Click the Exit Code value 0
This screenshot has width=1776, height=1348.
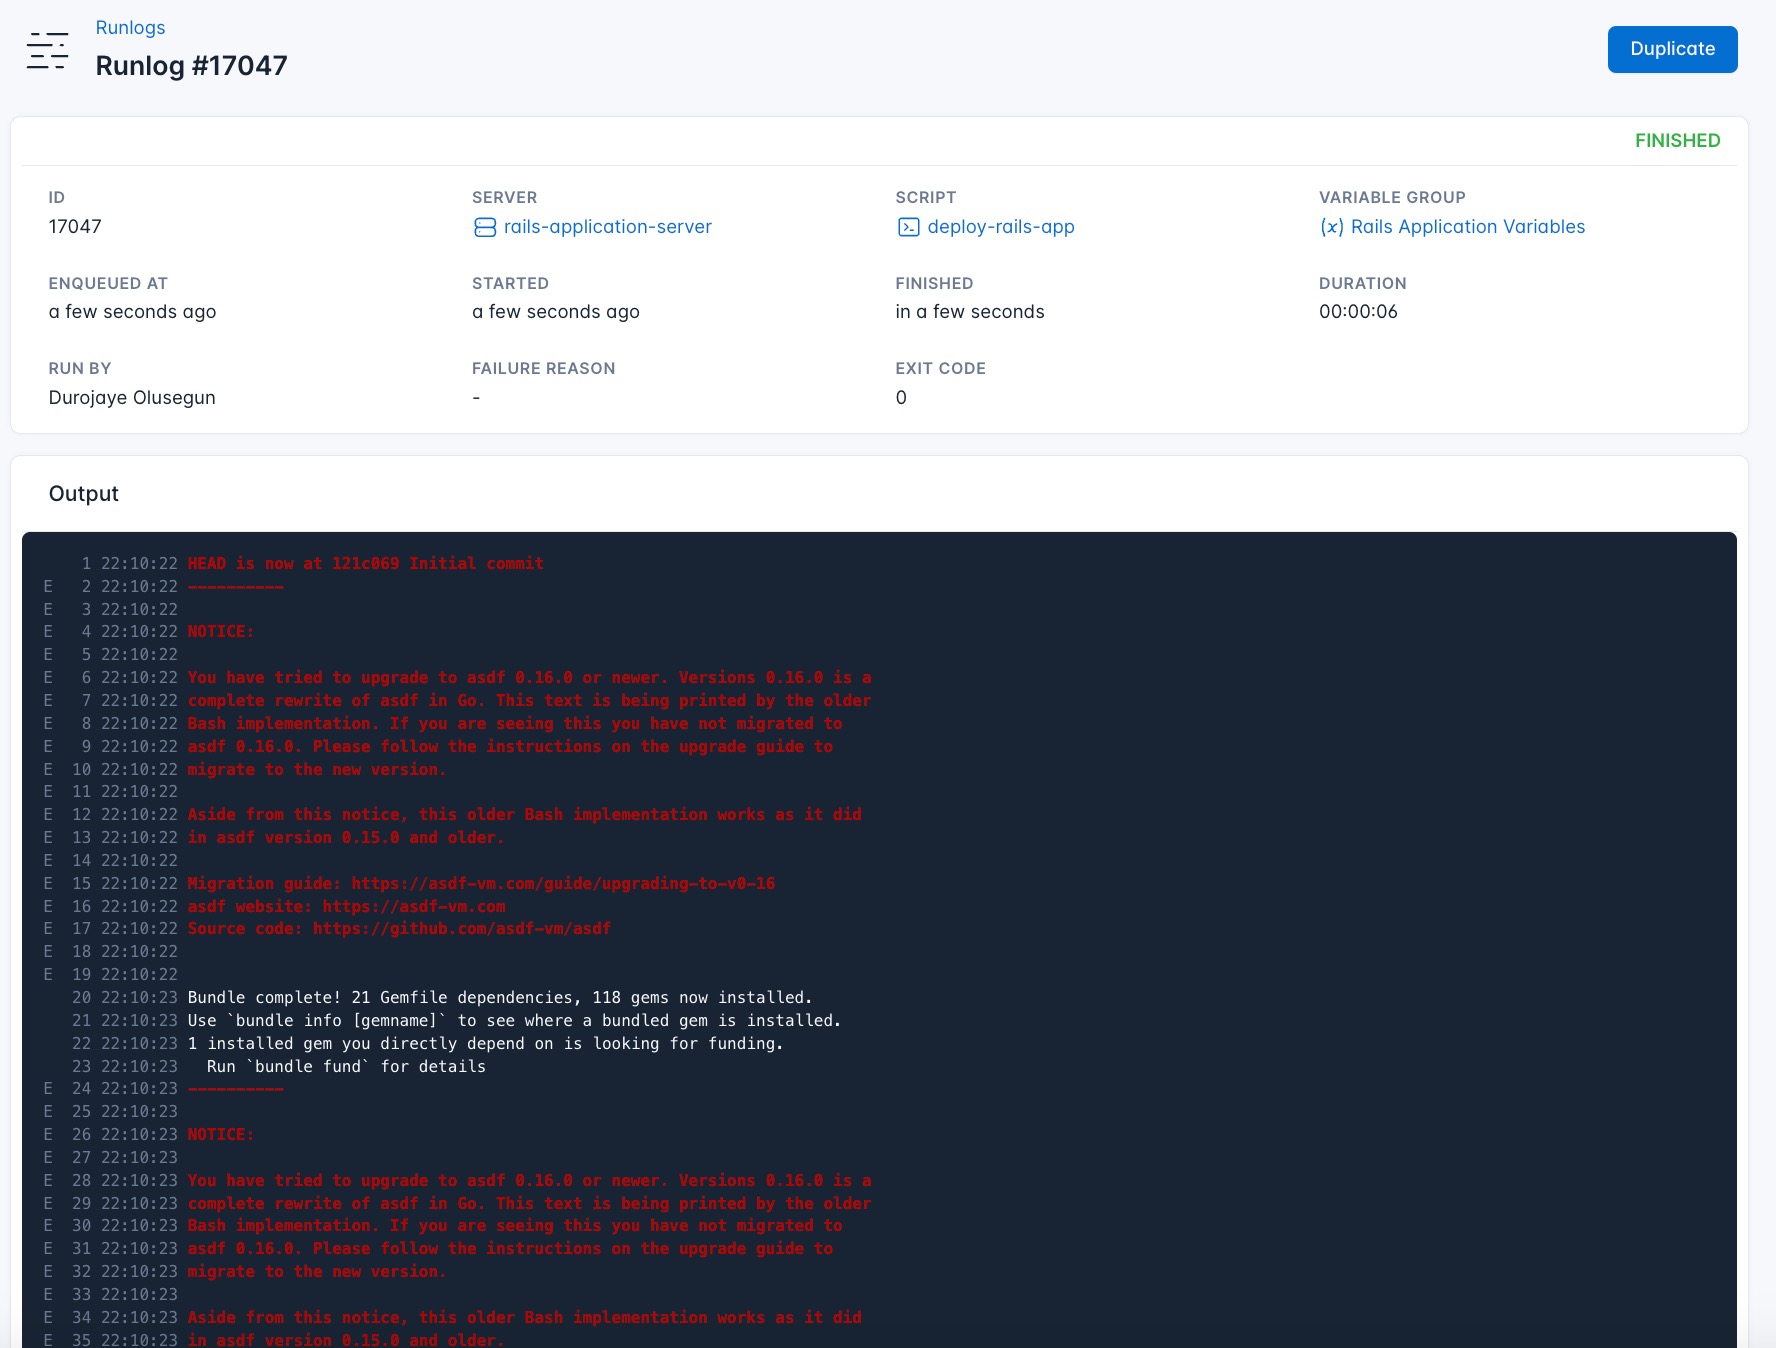901,397
